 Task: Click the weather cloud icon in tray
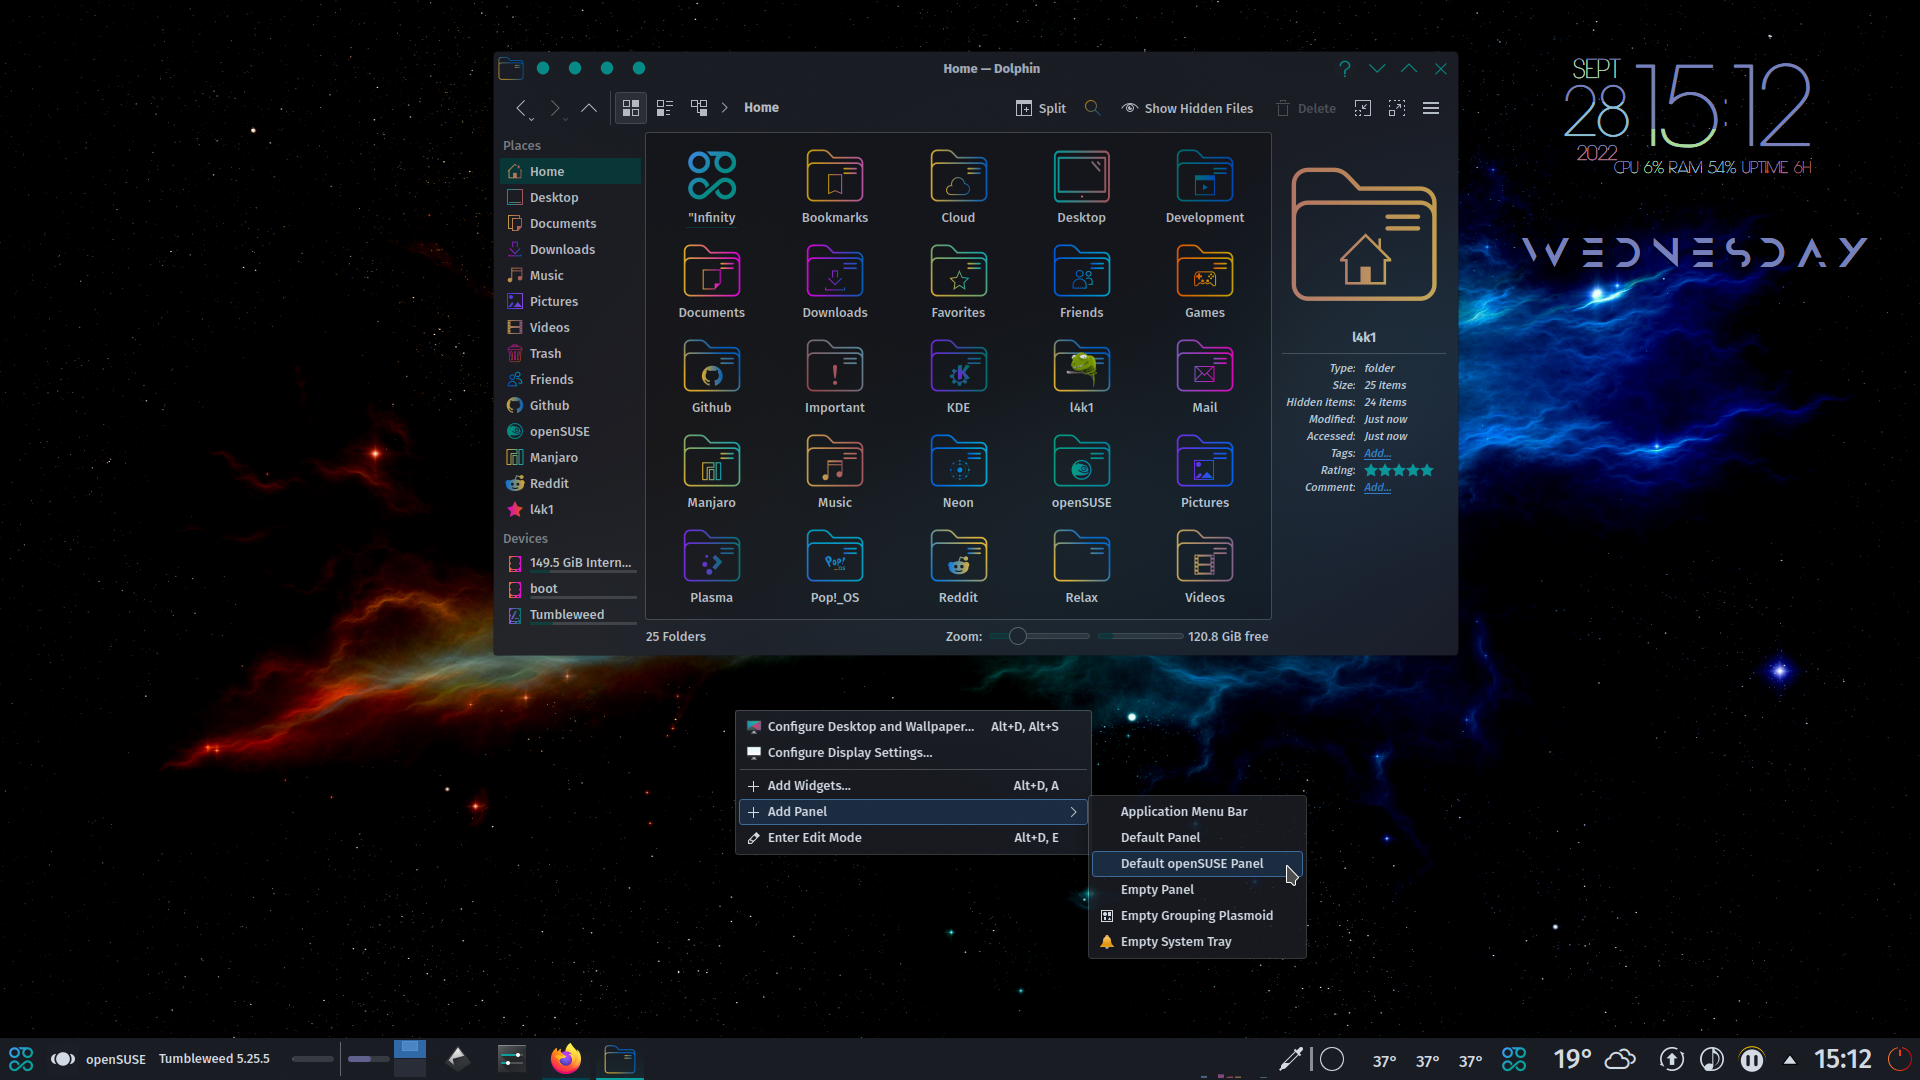click(x=1621, y=1058)
